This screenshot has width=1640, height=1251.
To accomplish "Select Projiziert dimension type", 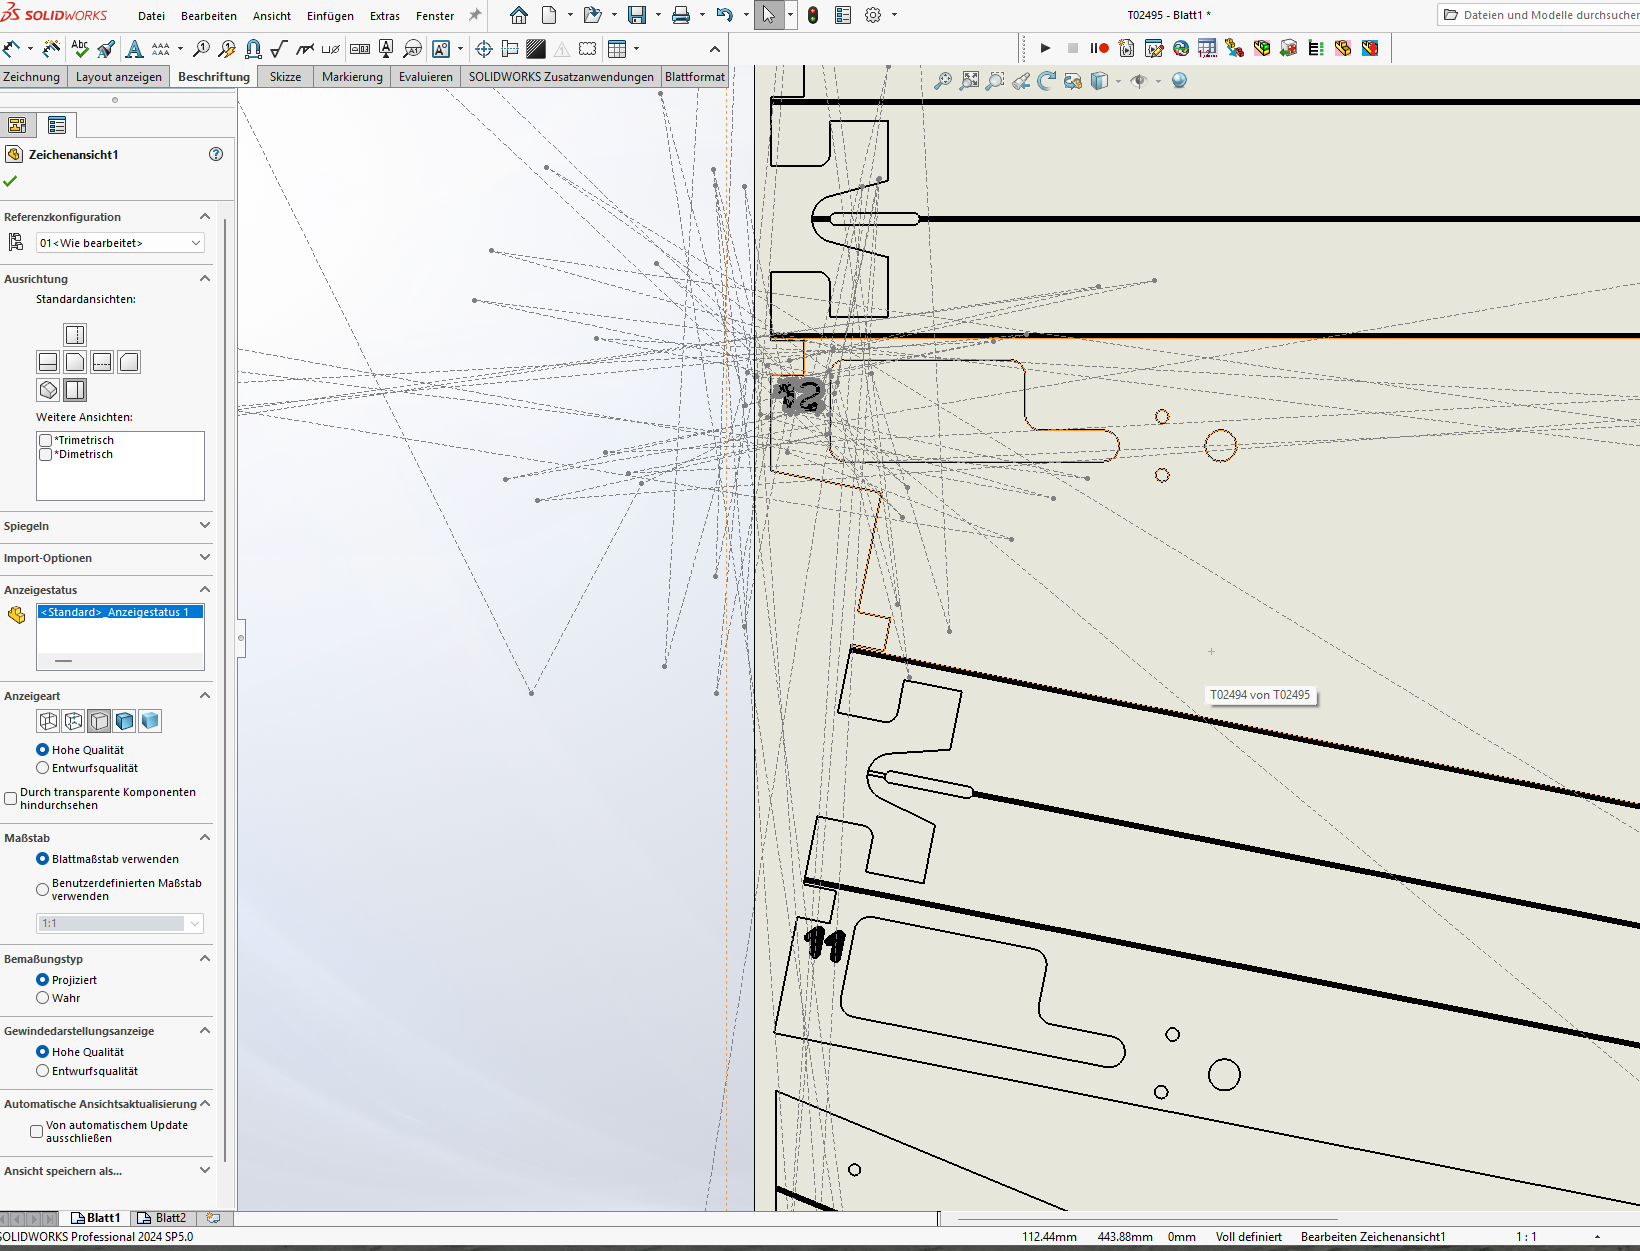I will [x=42, y=980].
